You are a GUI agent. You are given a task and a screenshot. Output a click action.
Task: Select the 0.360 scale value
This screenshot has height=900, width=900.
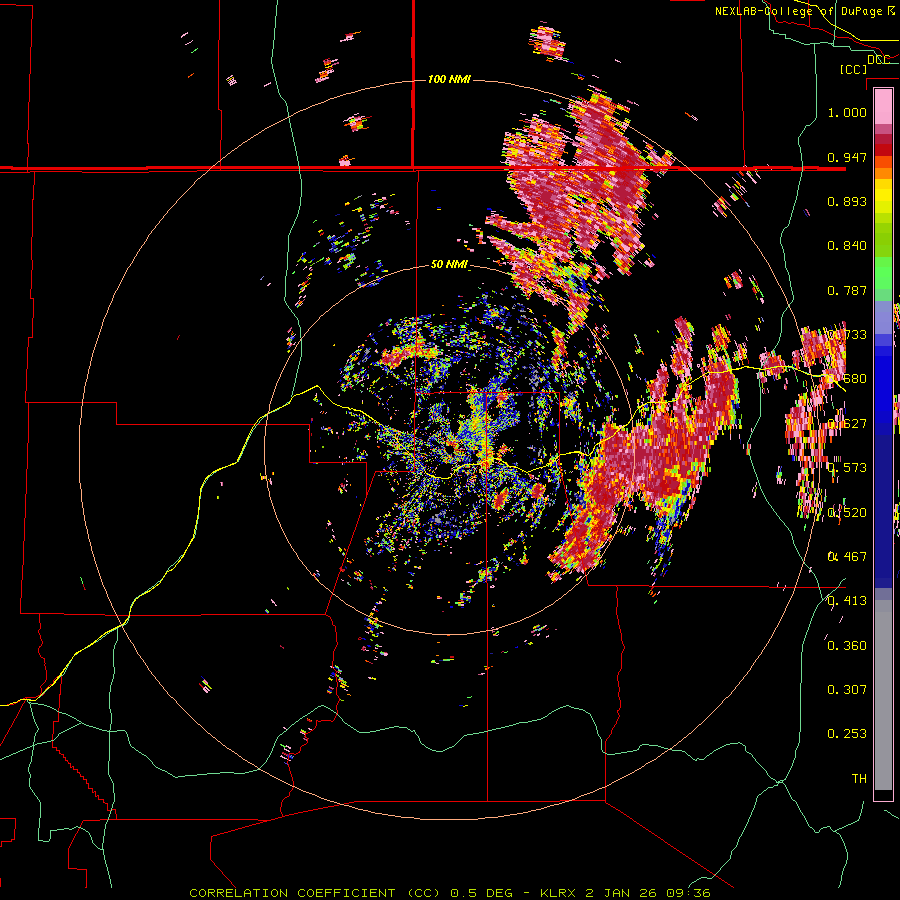coord(847,646)
